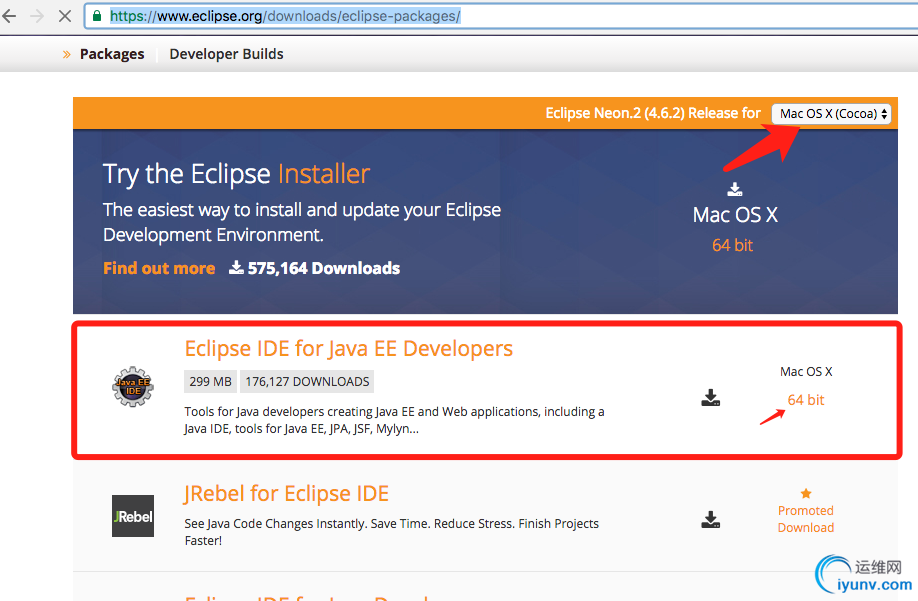Open Eclipse IDE for Java EE Developers title

coord(348,348)
